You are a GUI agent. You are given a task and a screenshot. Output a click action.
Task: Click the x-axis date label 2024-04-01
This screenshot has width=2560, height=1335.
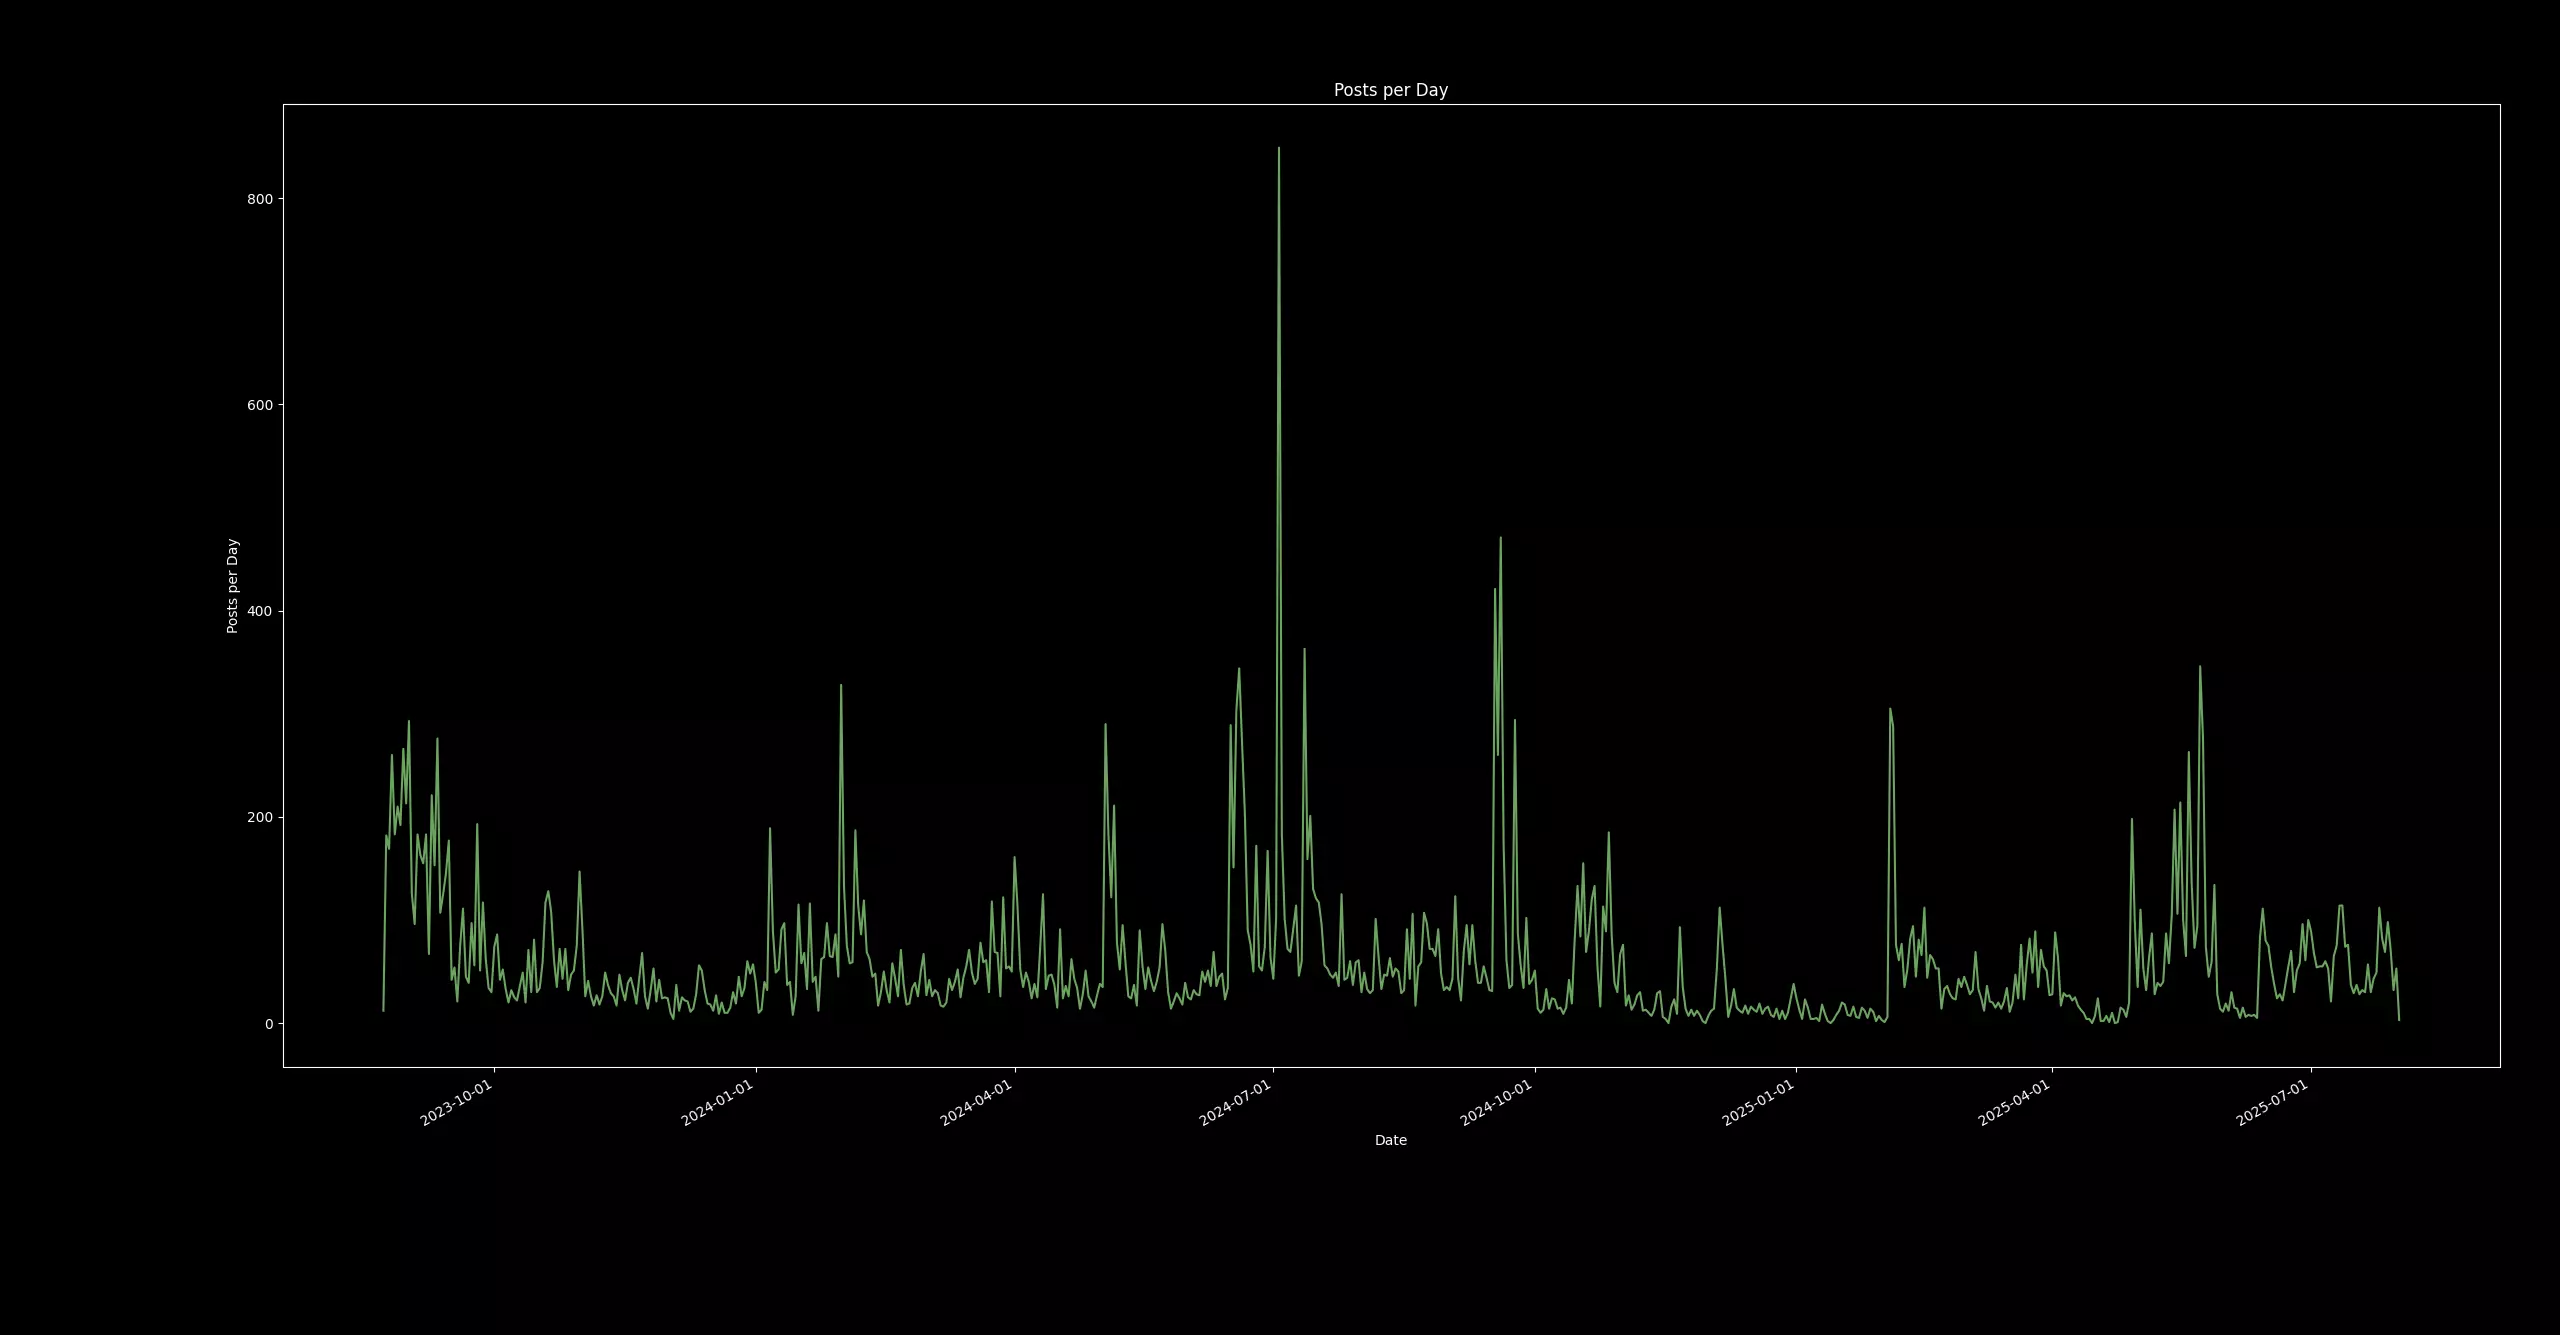pos(977,1103)
